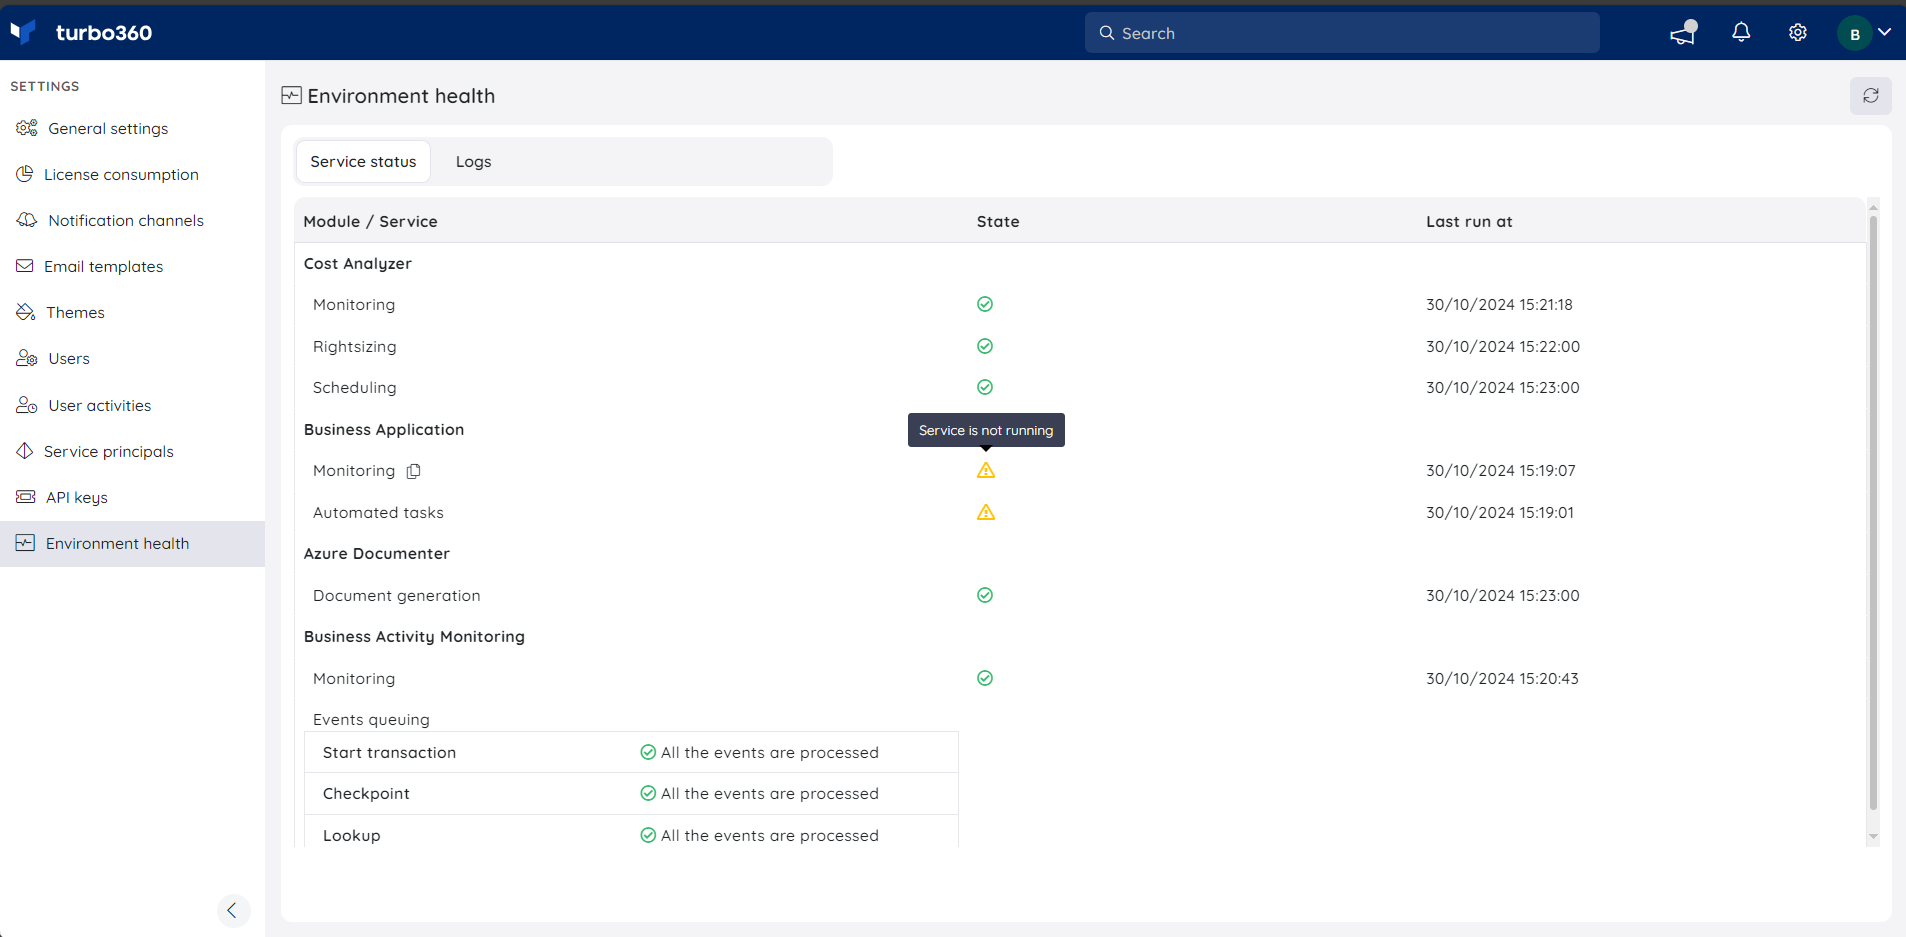Click the Automated tasks row label
The width and height of the screenshot is (1906, 937).
378,512
